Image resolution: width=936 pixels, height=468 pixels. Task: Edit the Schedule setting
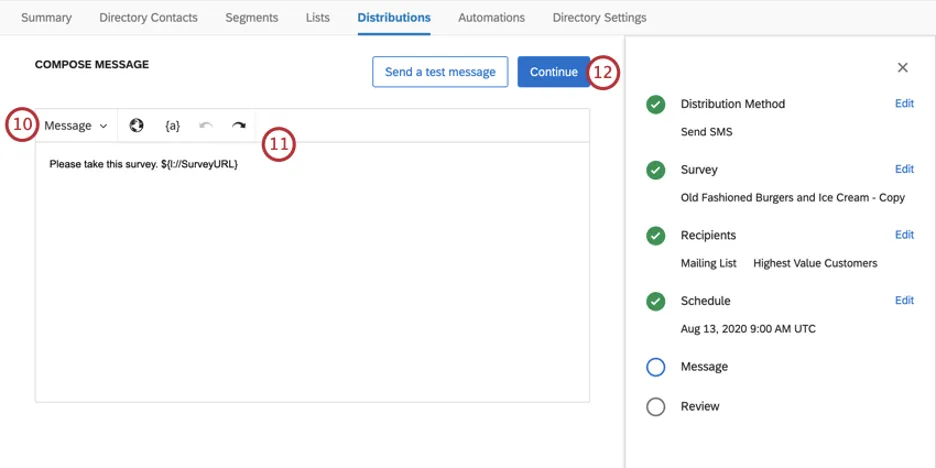pos(904,300)
